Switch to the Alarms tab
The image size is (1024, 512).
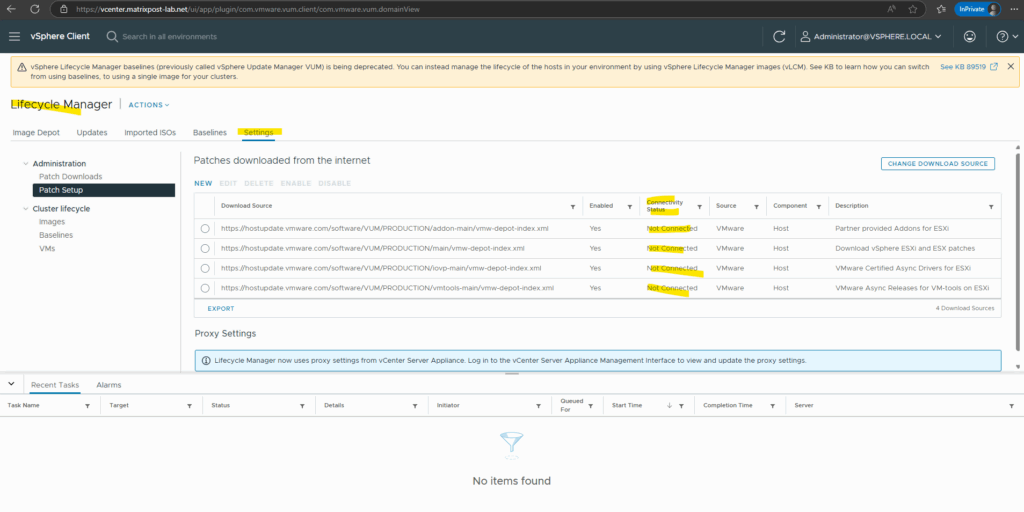(108, 385)
